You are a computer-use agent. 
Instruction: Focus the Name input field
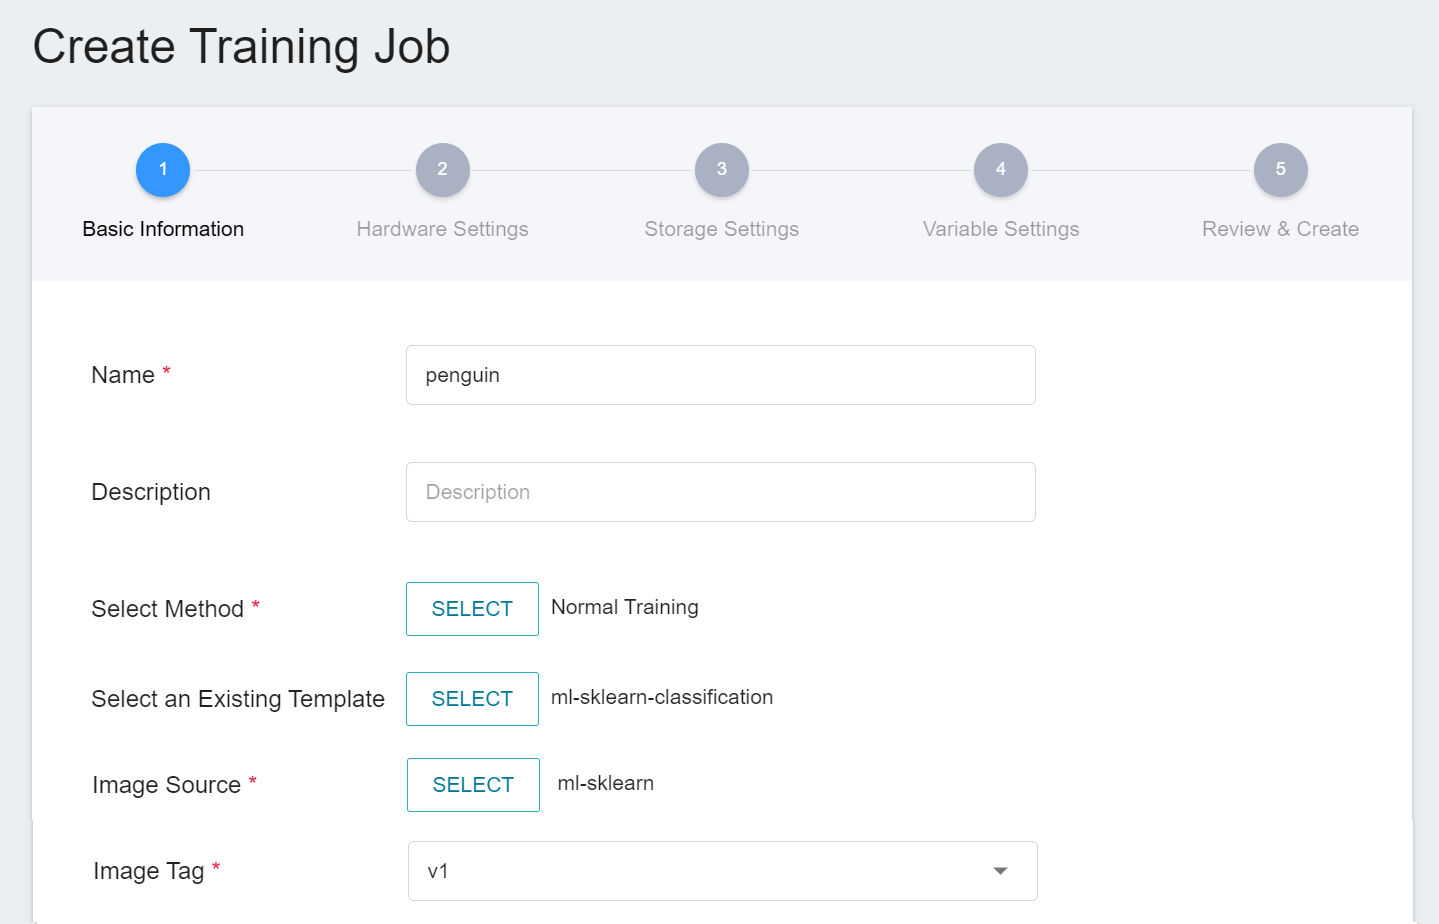pyautogui.click(x=720, y=375)
